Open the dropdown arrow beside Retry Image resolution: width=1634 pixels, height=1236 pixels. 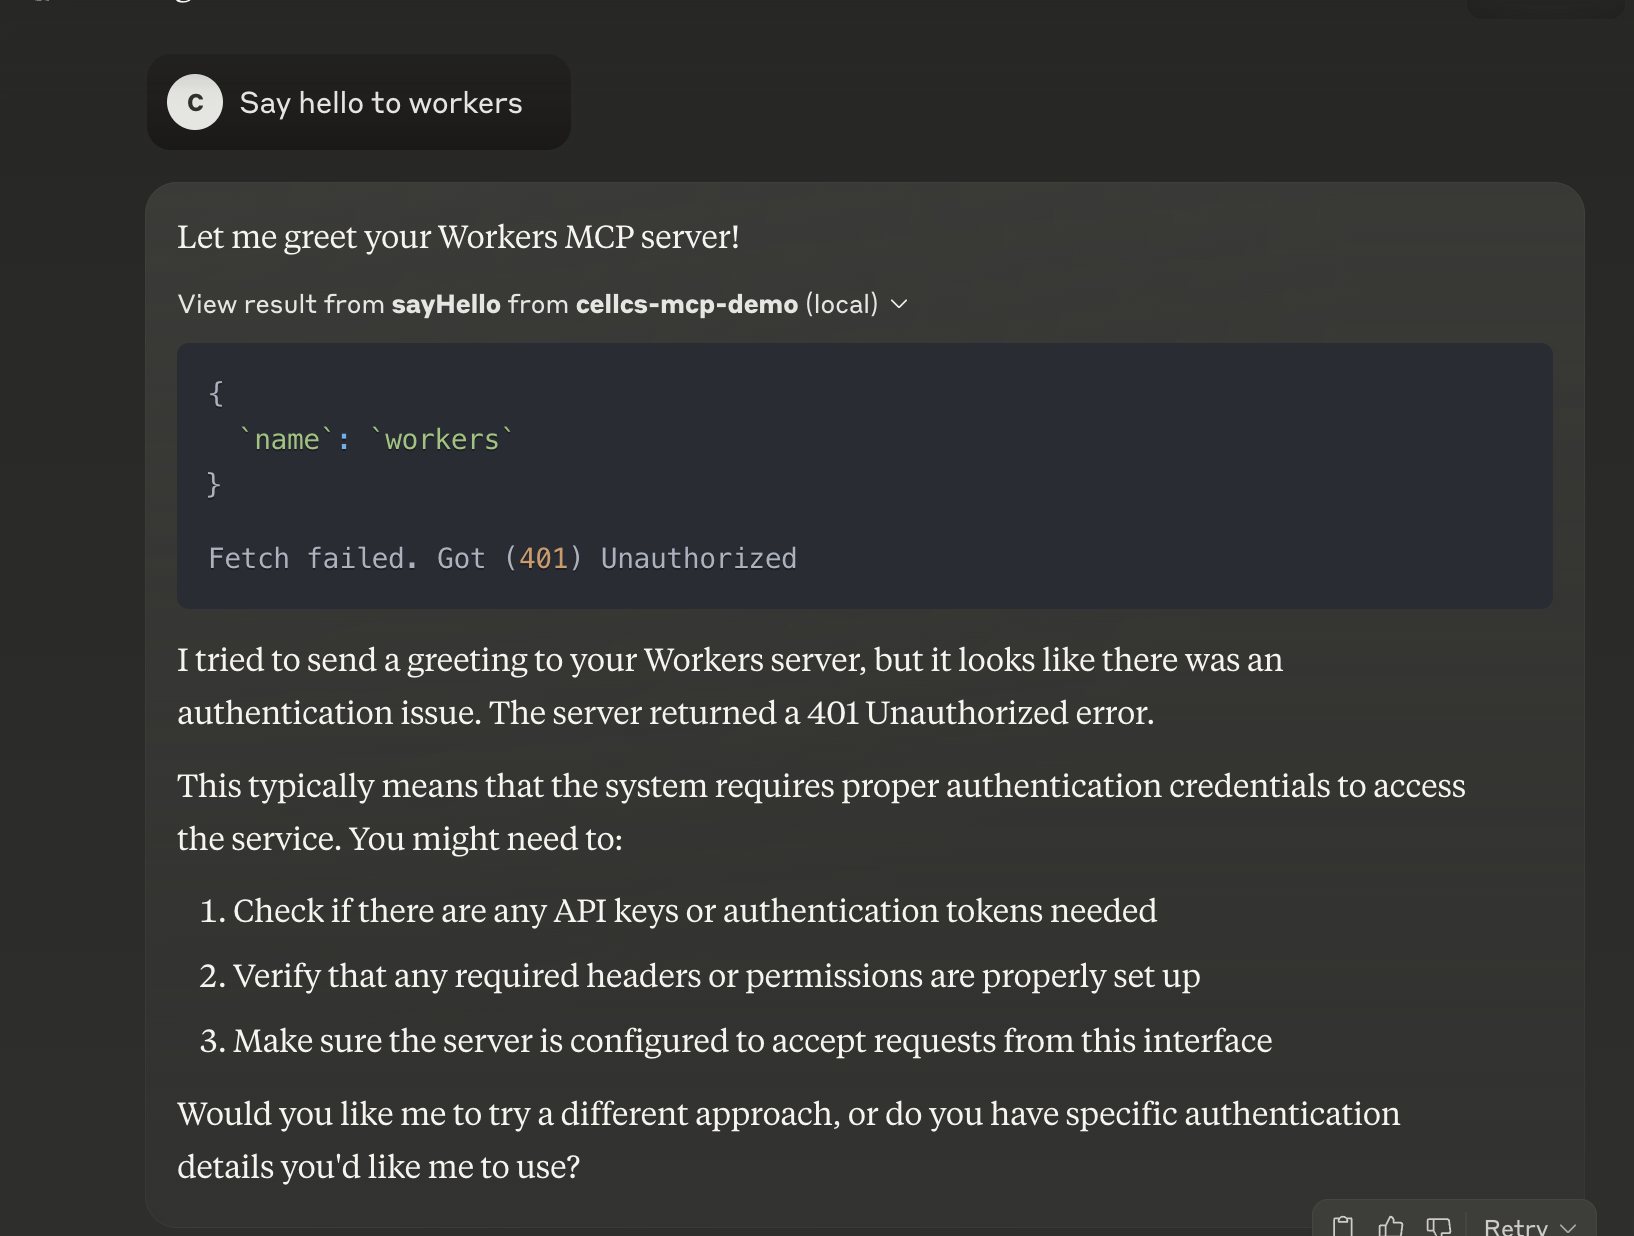pyautogui.click(x=1568, y=1228)
